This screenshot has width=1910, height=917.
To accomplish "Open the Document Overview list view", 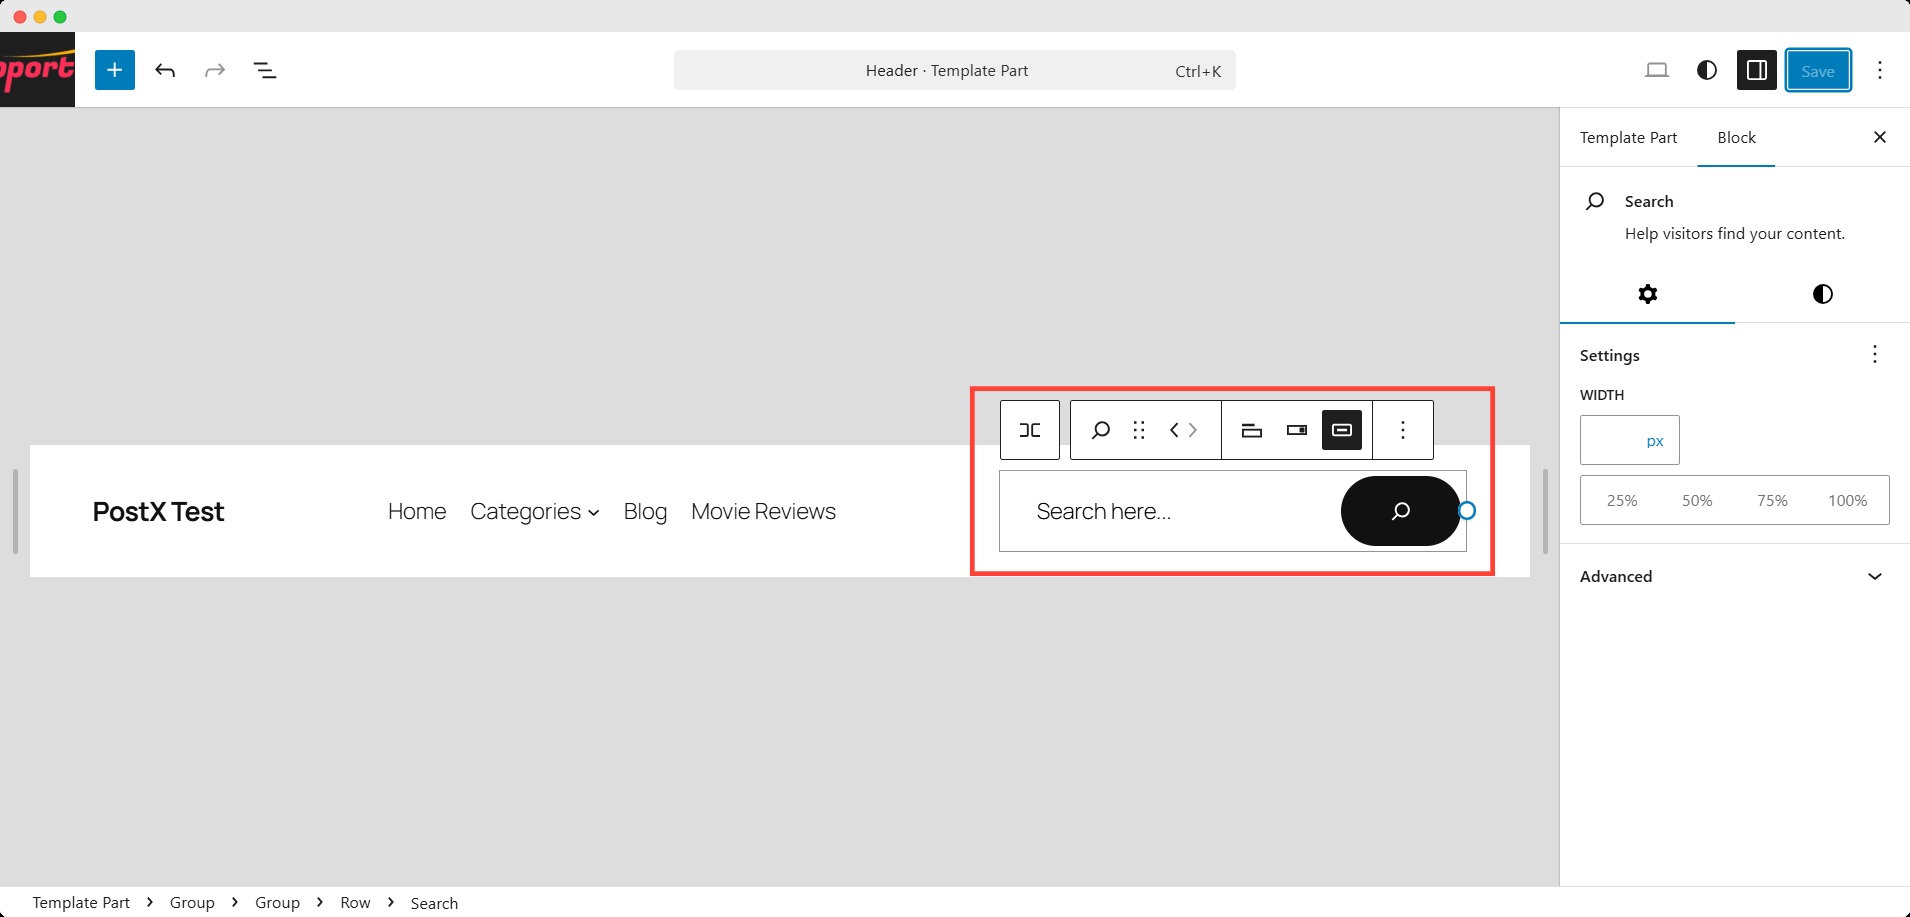I will click(265, 70).
